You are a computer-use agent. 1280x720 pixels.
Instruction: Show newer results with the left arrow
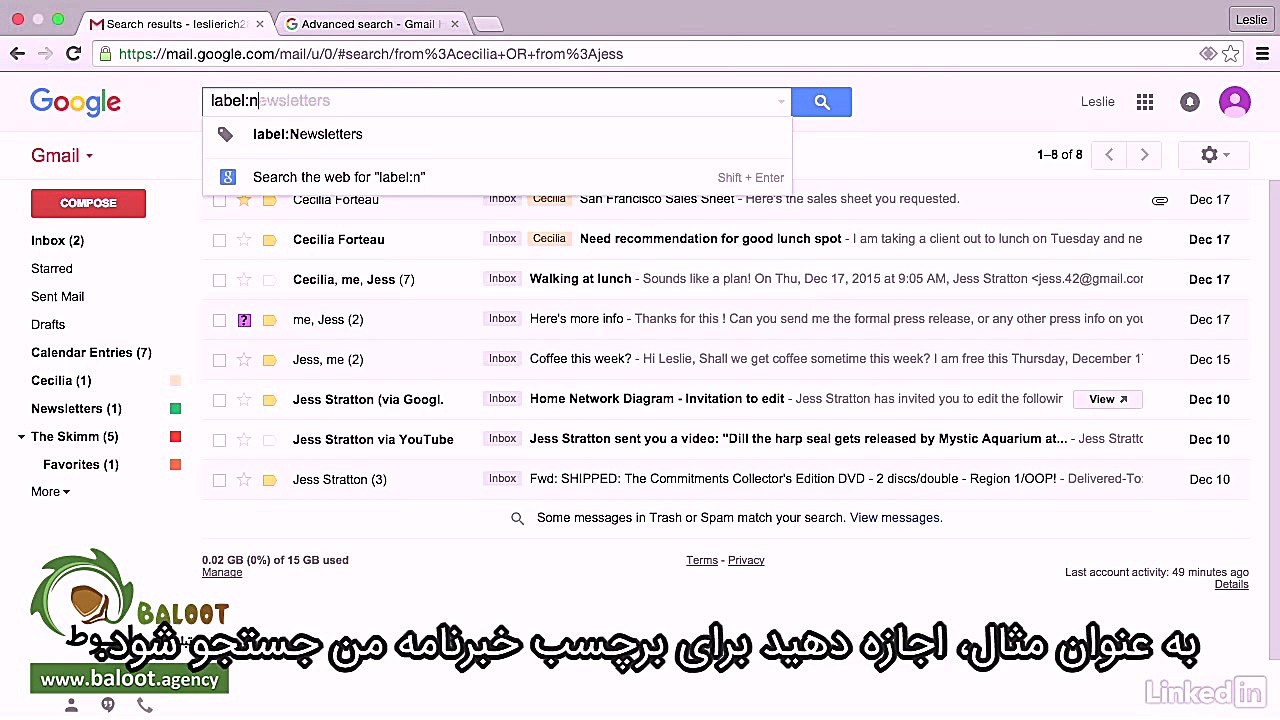click(x=1109, y=155)
